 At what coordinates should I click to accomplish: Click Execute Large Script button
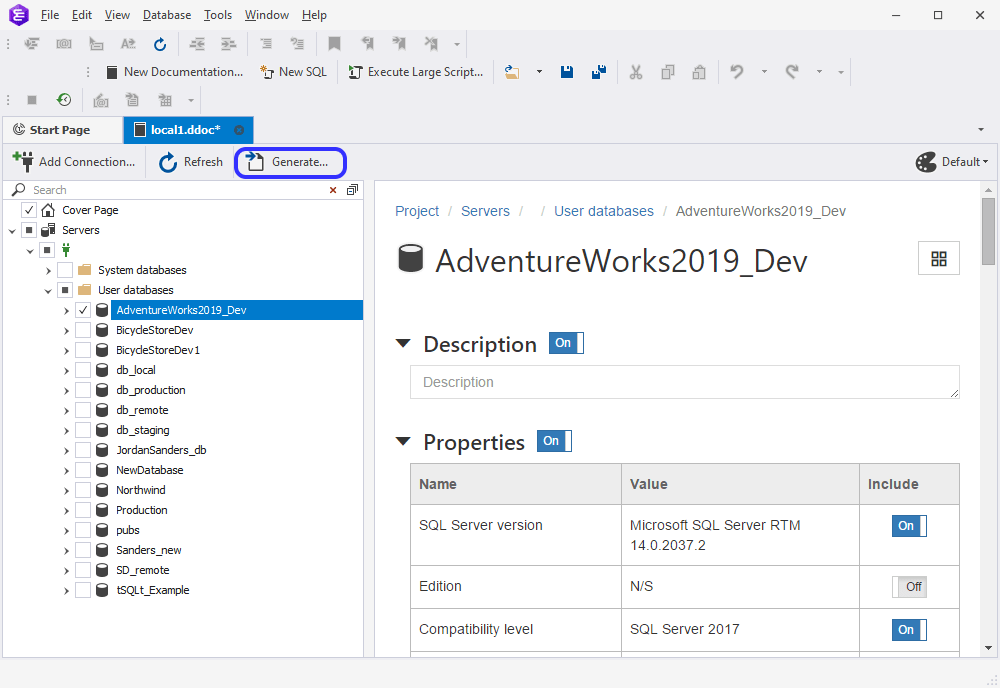coord(416,72)
